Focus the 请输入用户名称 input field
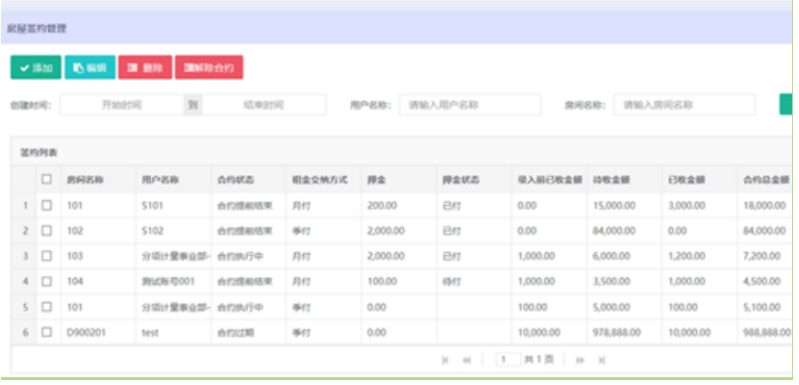The height and width of the screenshot is (385, 799). point(470,105)
